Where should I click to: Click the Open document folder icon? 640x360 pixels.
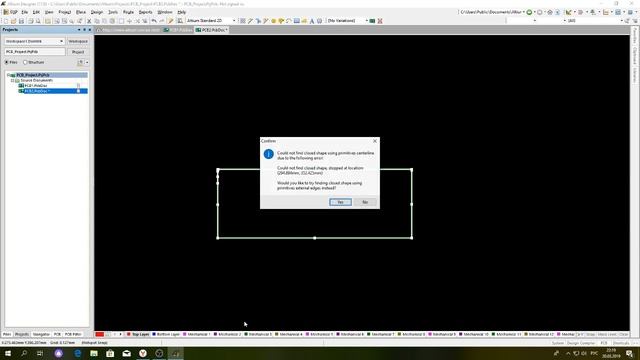(13, 21)
